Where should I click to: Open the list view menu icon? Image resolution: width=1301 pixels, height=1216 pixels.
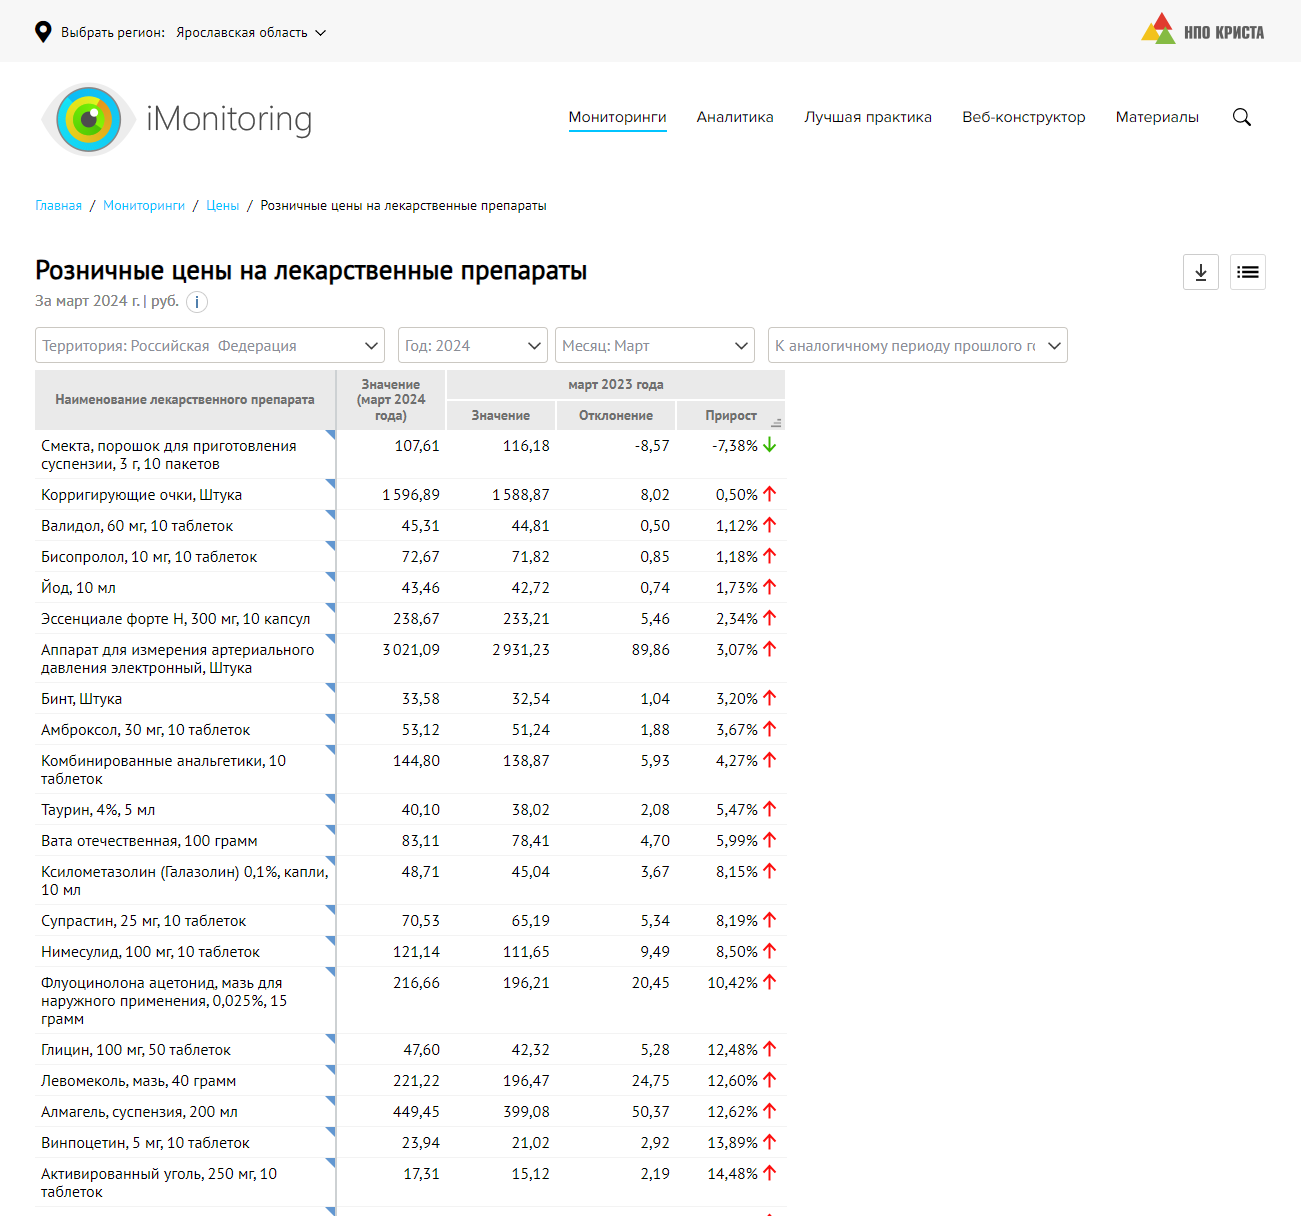(1248, 272)
